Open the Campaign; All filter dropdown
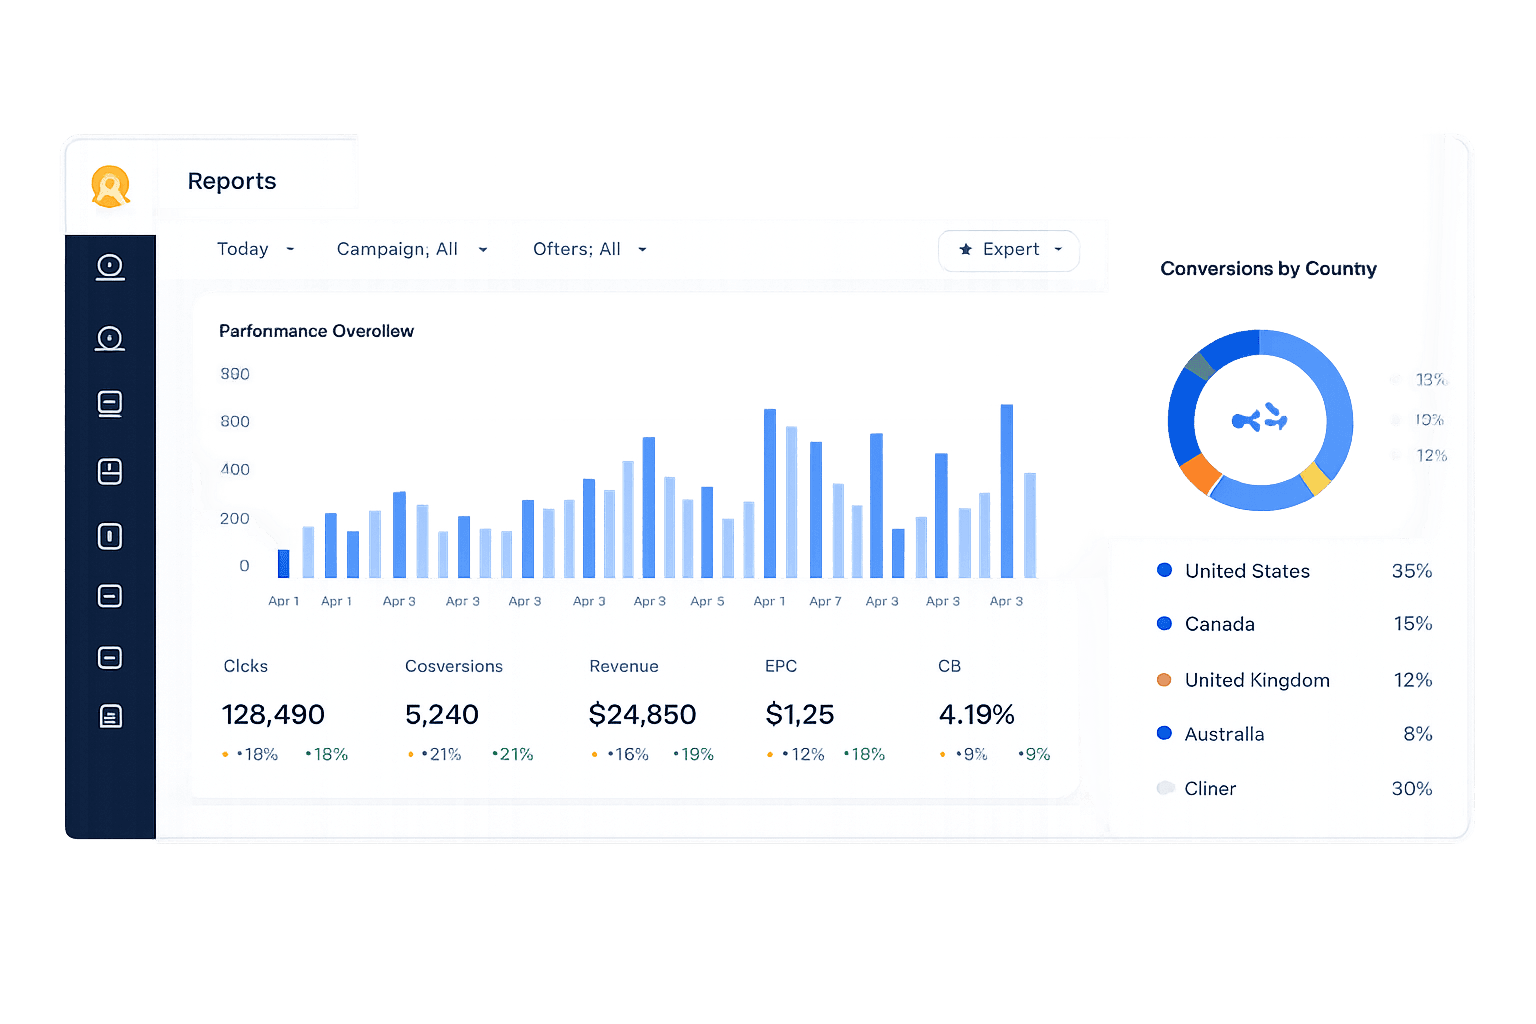 click(412, 249)
